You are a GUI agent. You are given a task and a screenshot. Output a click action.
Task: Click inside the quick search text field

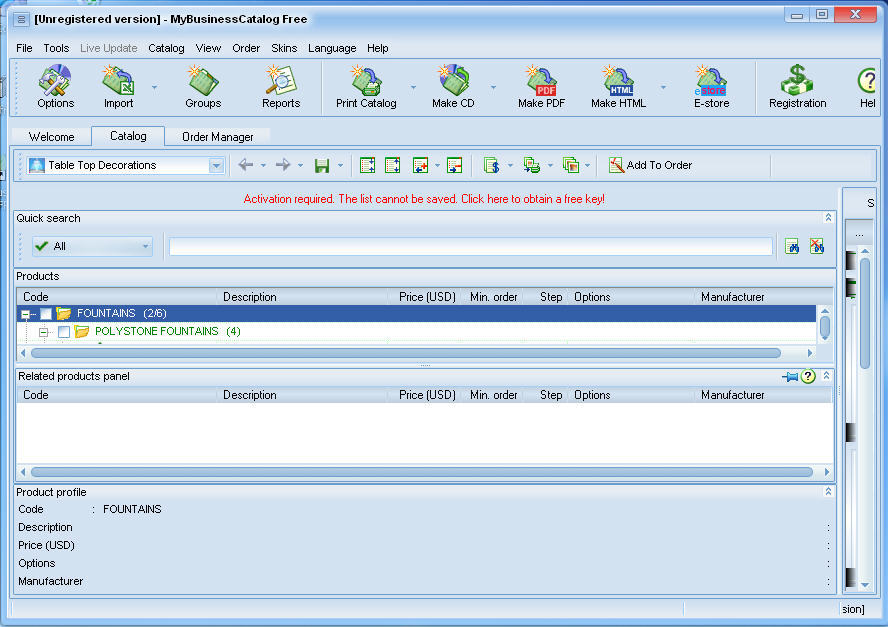click(470, 246)
